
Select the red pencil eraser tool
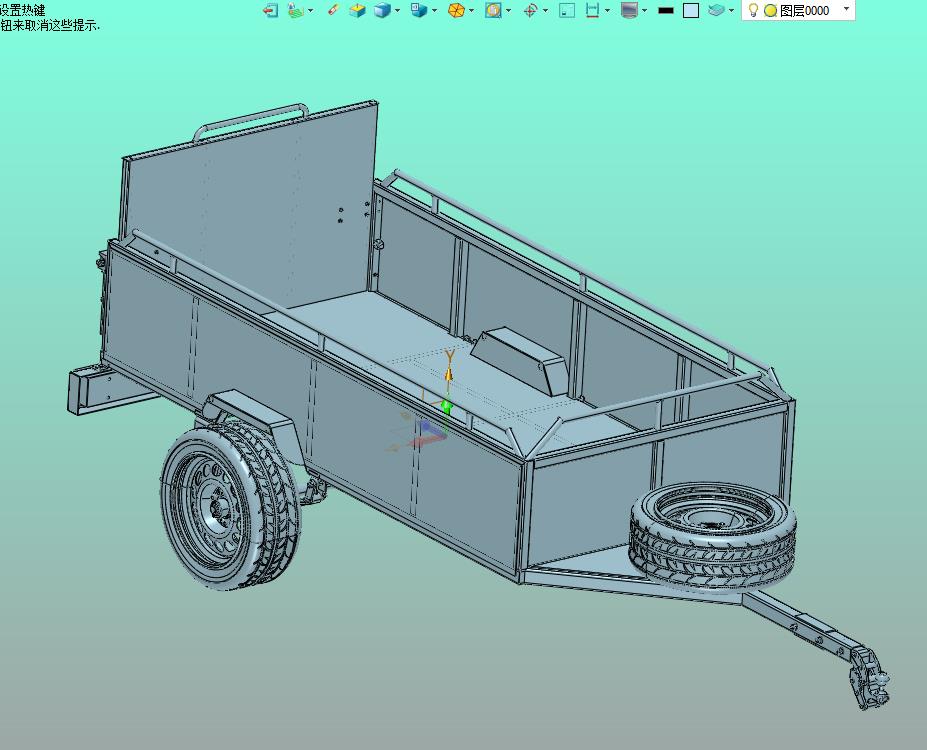(333, 10)
